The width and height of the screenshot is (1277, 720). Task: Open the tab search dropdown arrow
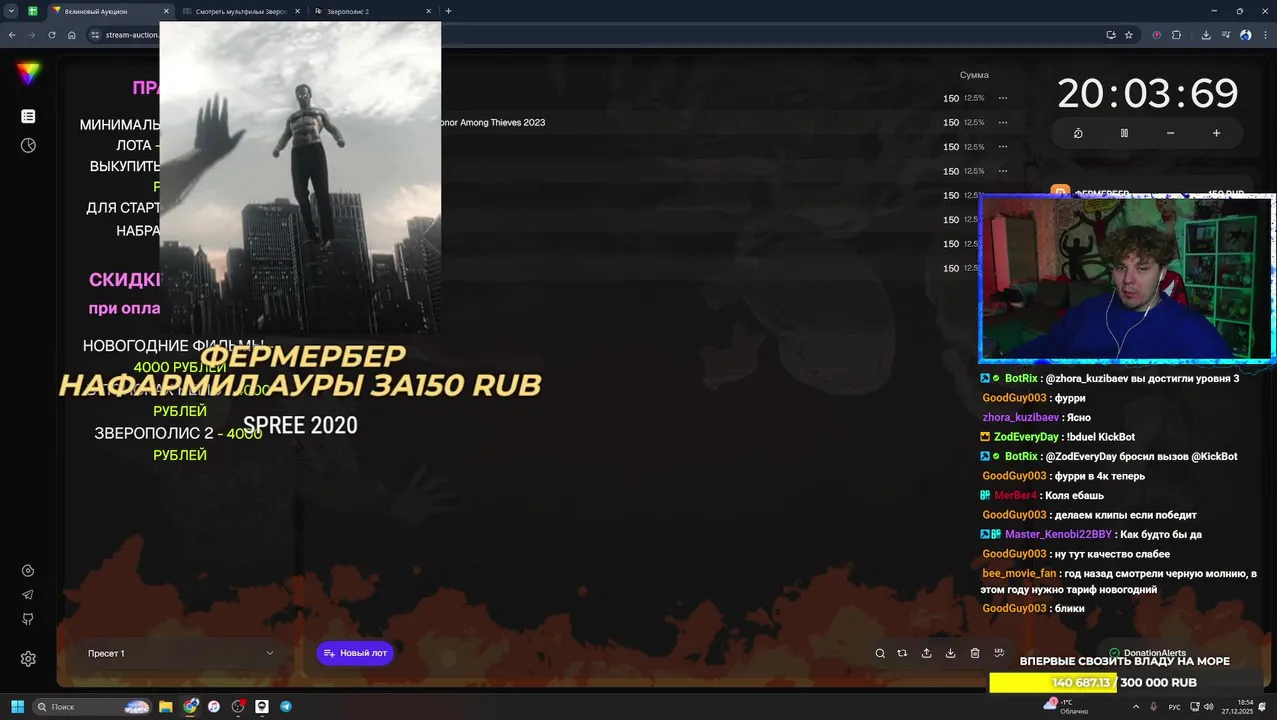[x=11, y=11]
